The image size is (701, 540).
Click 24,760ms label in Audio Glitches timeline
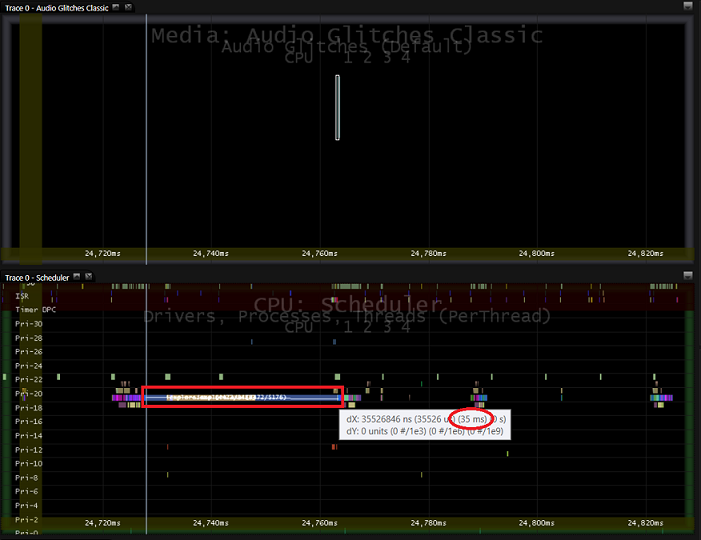pyautogui.click(x=319, y=253)
